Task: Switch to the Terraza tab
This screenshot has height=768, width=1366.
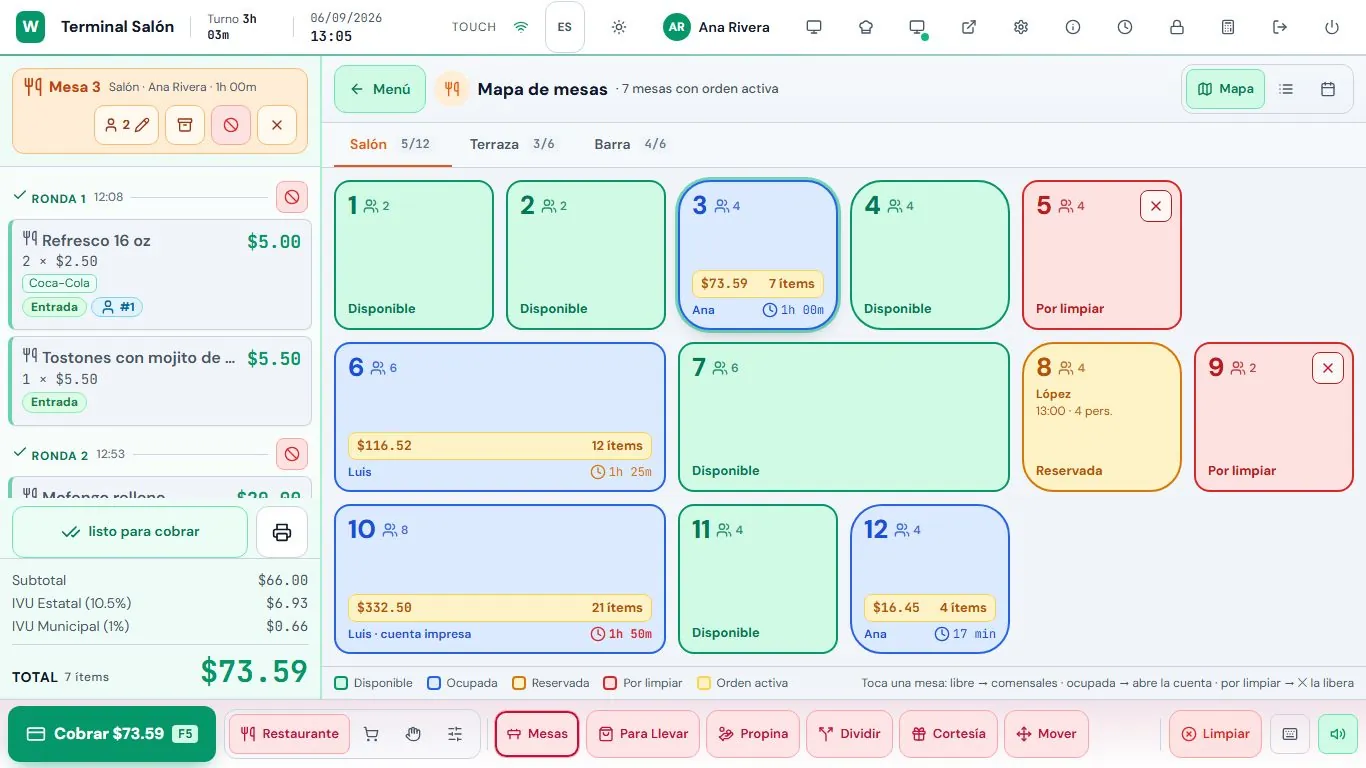Action: tap(512, 144)
